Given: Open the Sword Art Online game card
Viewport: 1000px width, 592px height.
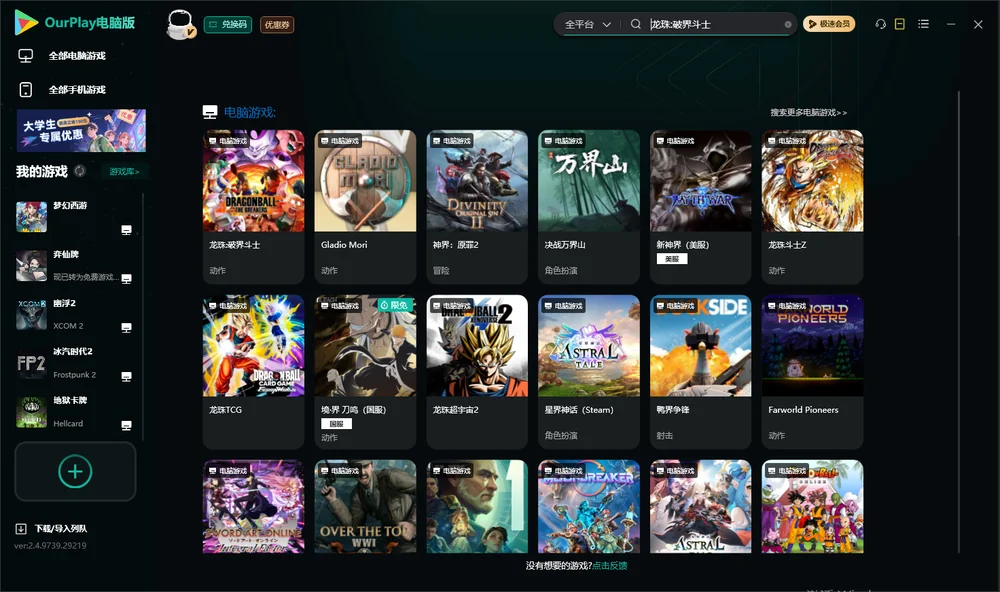Looking at the screenshot, I should tap(253, 507).
